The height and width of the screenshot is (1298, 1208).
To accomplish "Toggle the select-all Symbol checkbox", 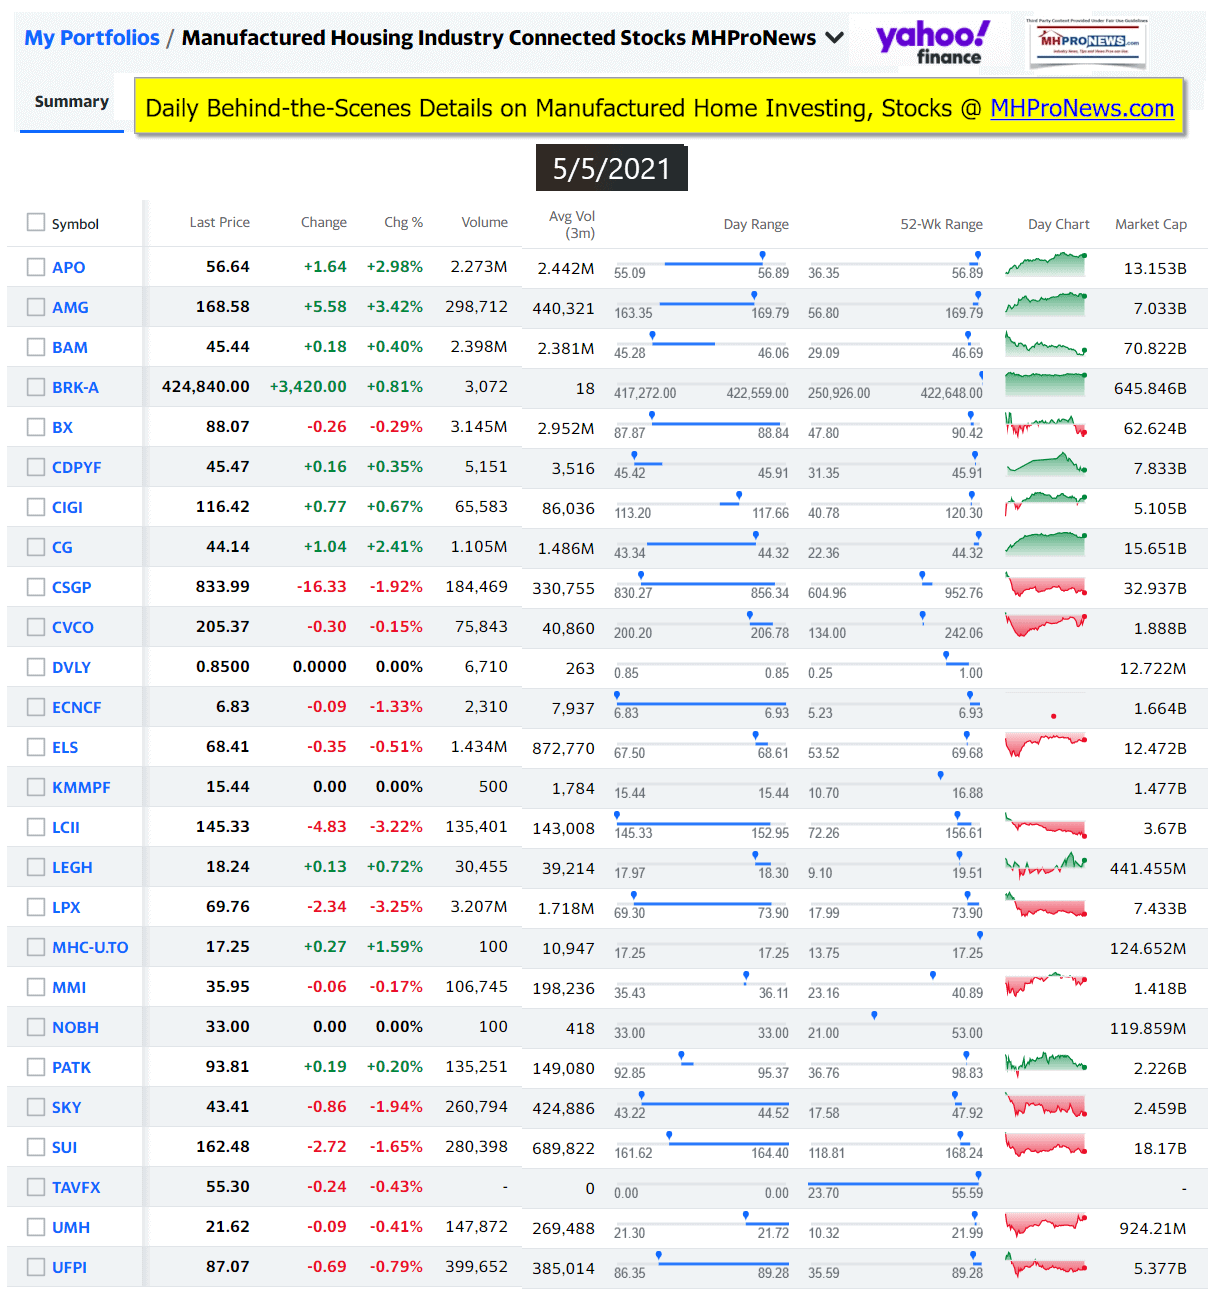I will (x=36, y=222).
